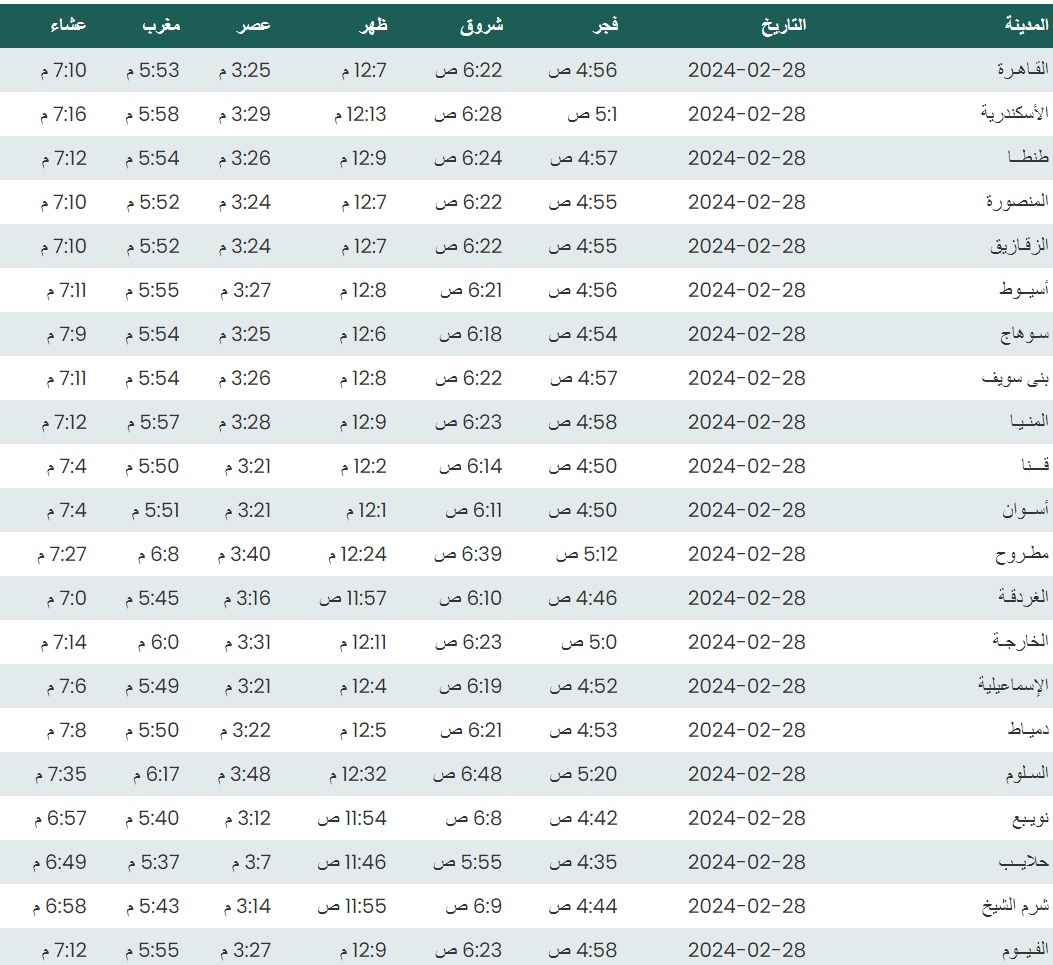Click the القاهرة city name
This screenshot has width=1053, height=965.
pos(1020,70)
